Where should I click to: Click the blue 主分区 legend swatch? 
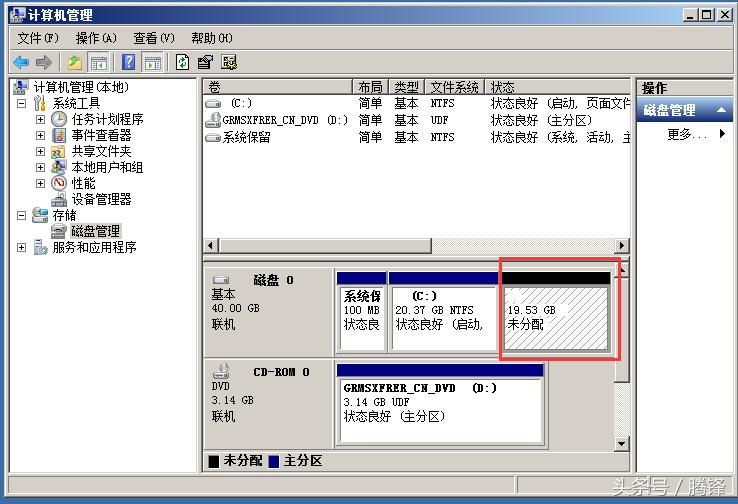pyautogui.click(x=274, y=461)
